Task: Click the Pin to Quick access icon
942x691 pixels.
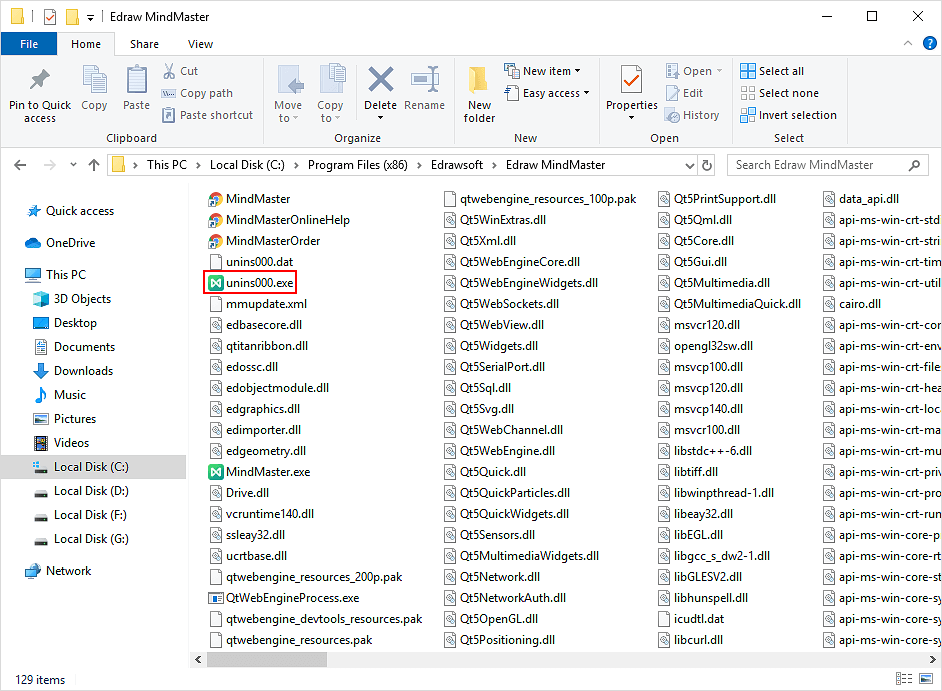Action: (x=40, y=79)
